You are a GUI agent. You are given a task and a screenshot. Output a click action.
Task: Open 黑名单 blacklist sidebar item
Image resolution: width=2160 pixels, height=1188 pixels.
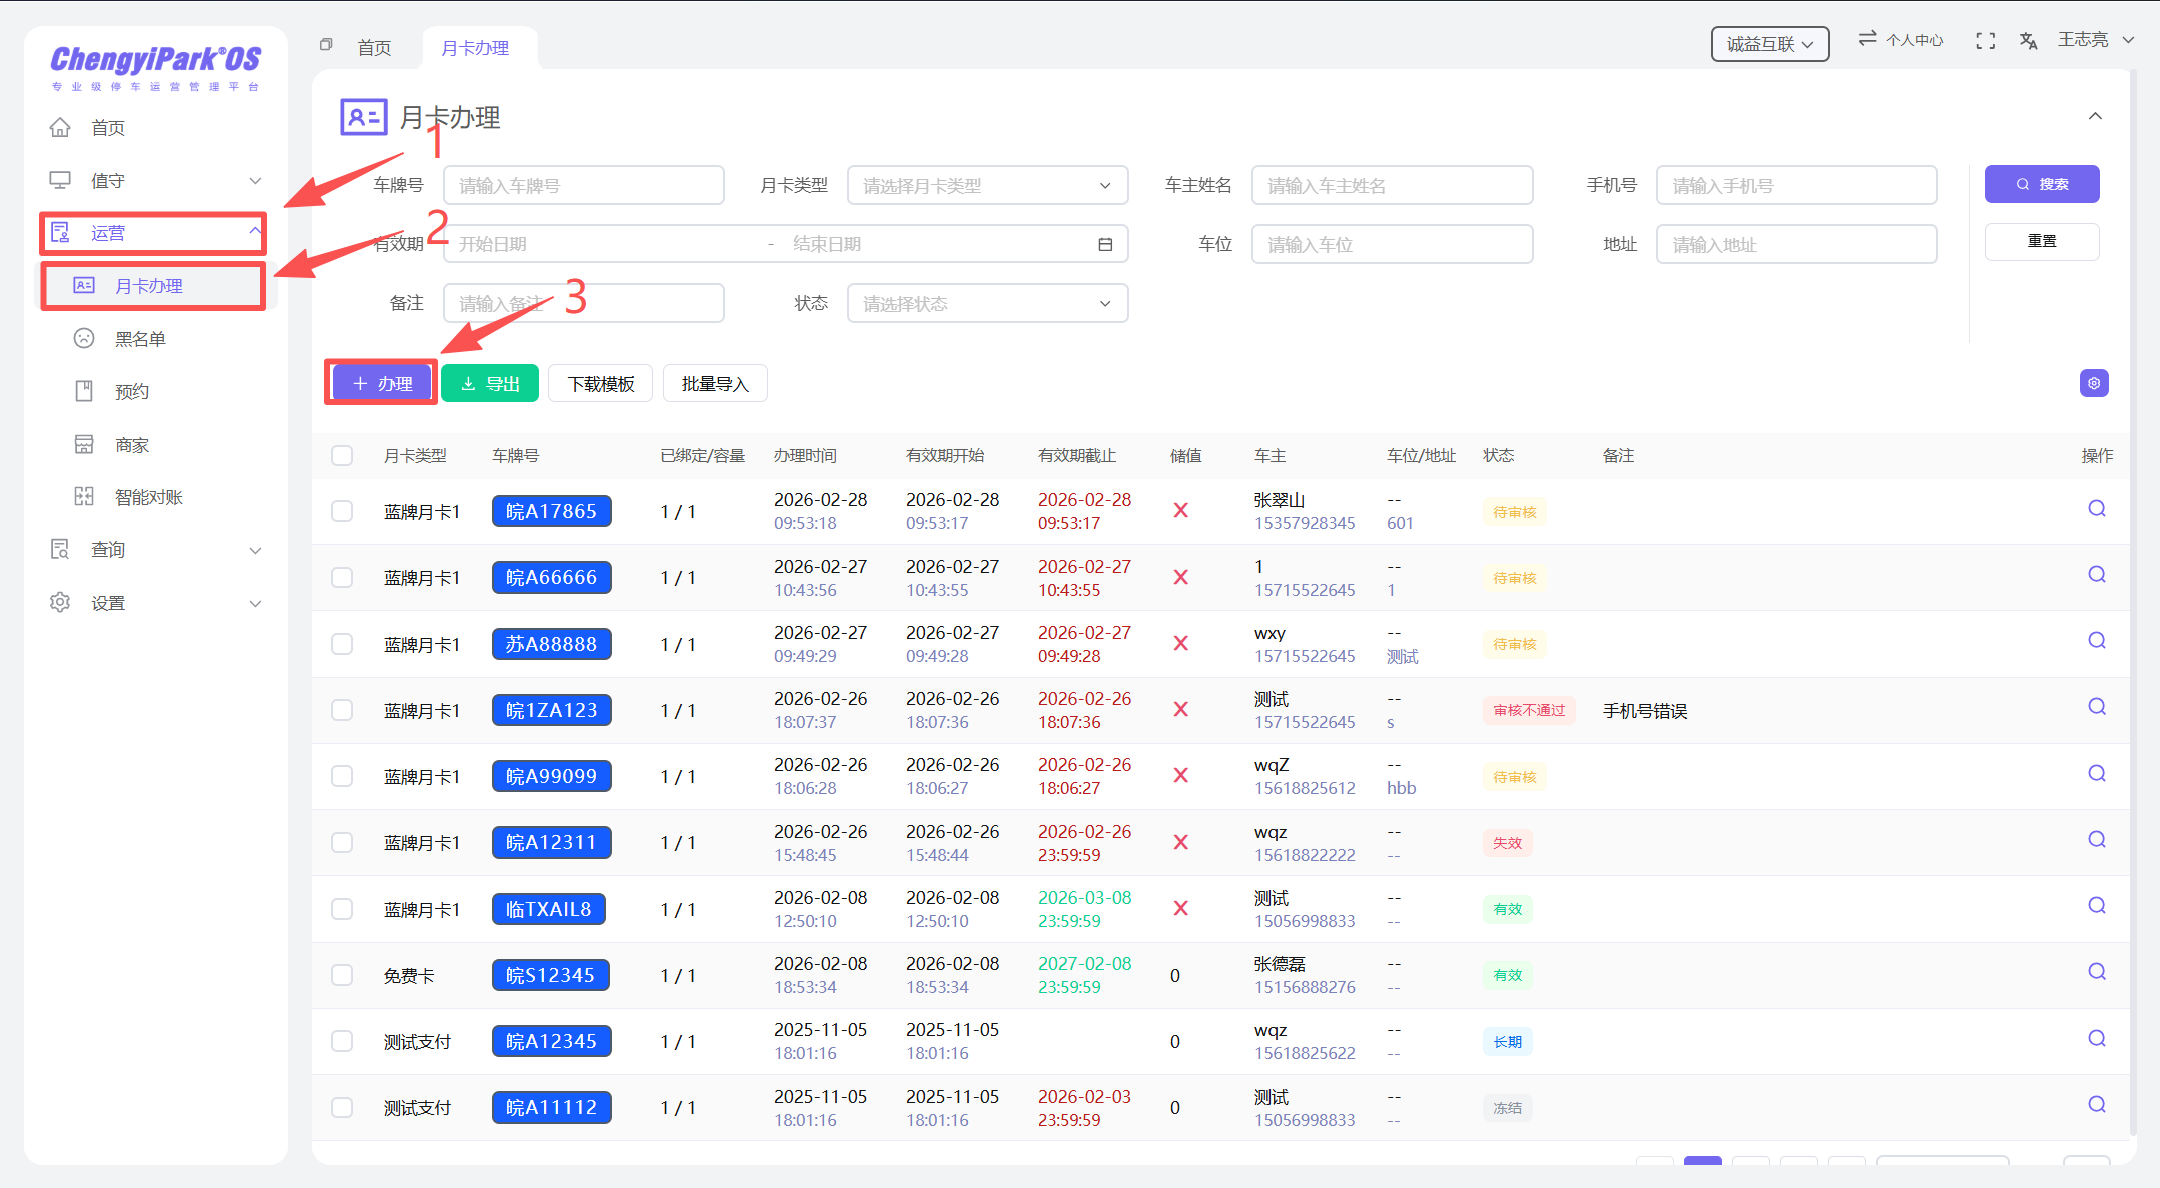click(140, 339)
